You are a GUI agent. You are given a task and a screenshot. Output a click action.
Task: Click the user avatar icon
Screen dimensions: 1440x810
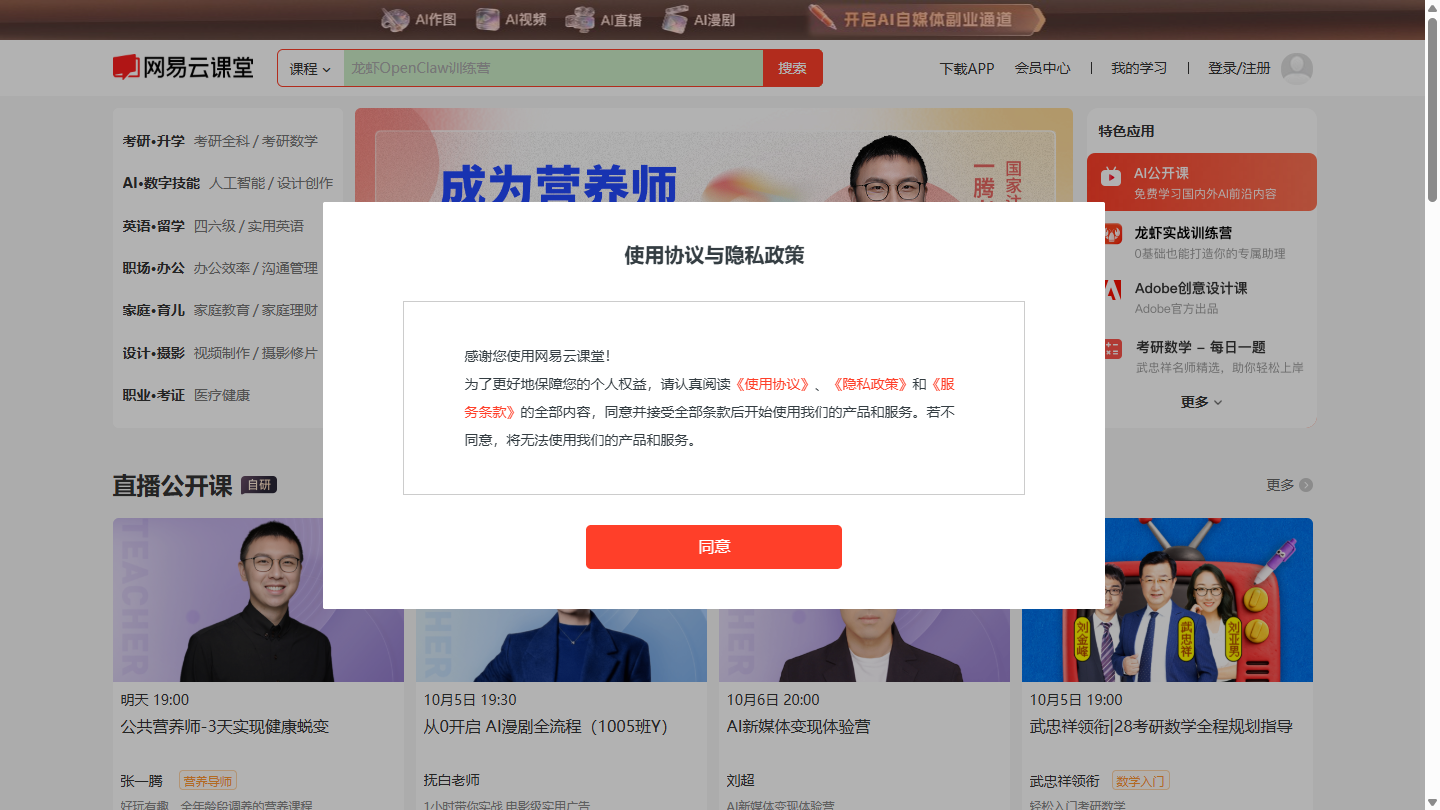(x=1297, y=68)
